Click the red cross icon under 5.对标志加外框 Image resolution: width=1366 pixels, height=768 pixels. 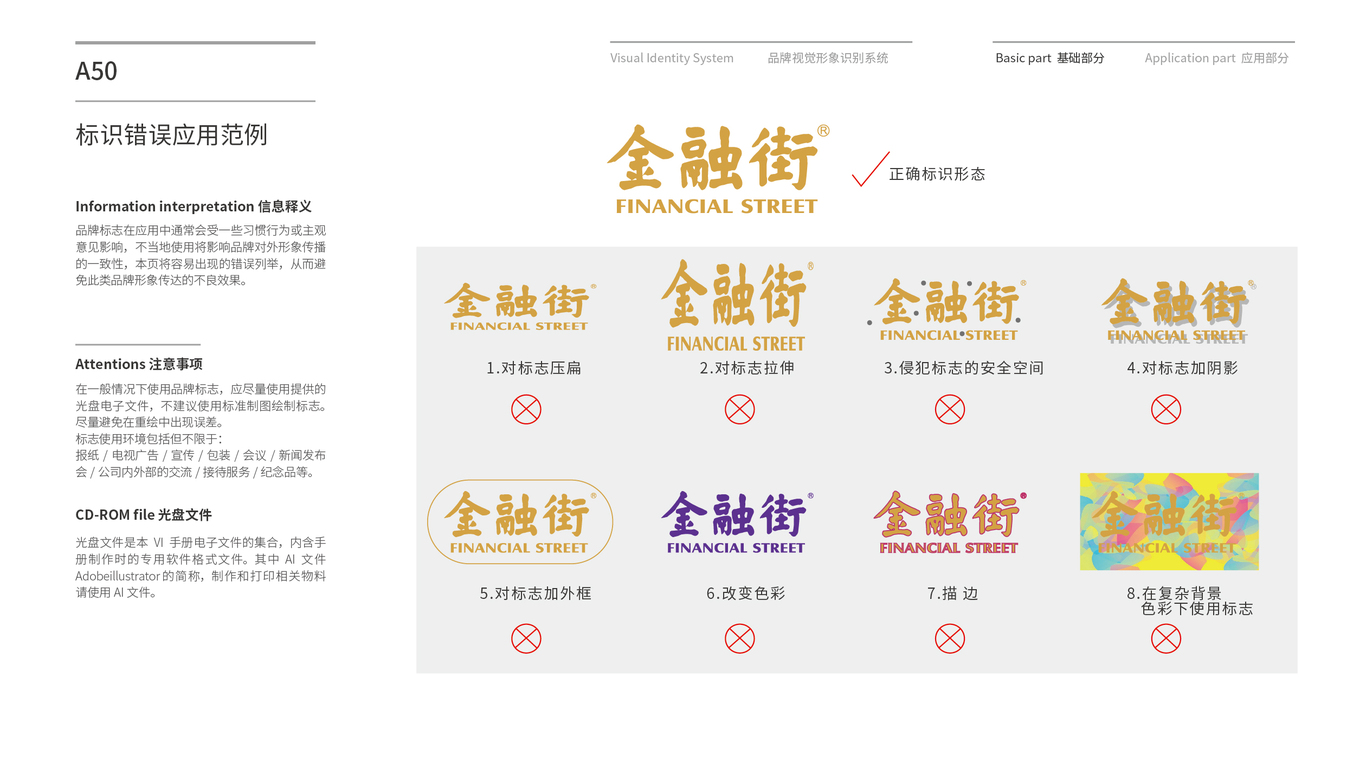coord(526,638)
